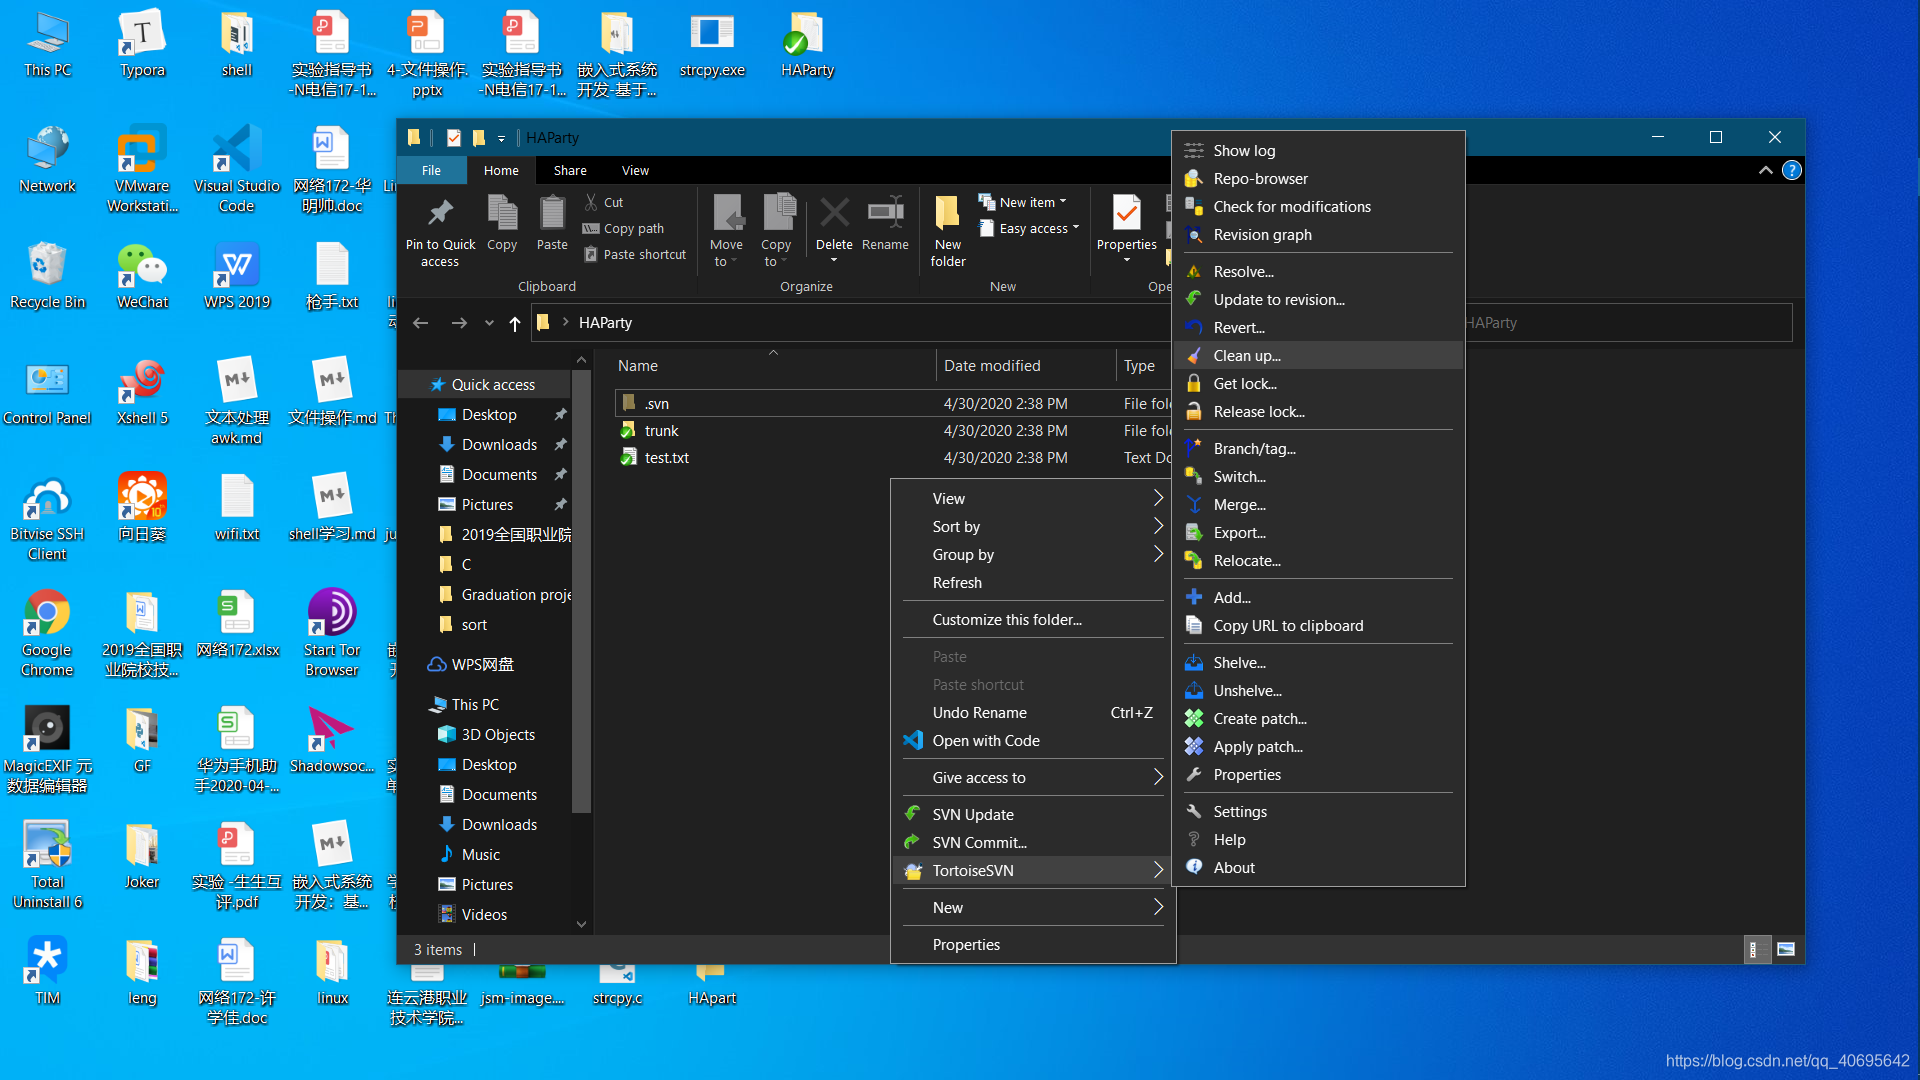This screenshot has height=1080, width=1920.
Task: Click the Show log TortoiseSVN icon
Action: 1193,149
